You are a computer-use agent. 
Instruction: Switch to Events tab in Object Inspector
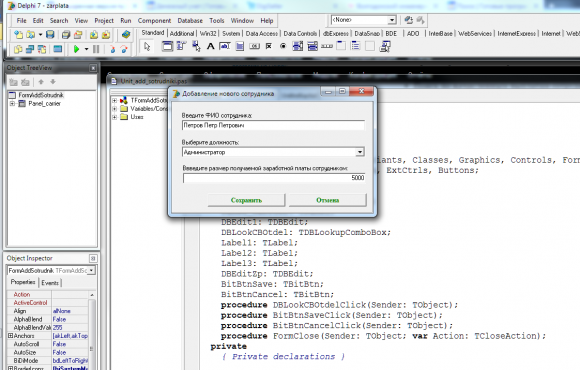50,283
